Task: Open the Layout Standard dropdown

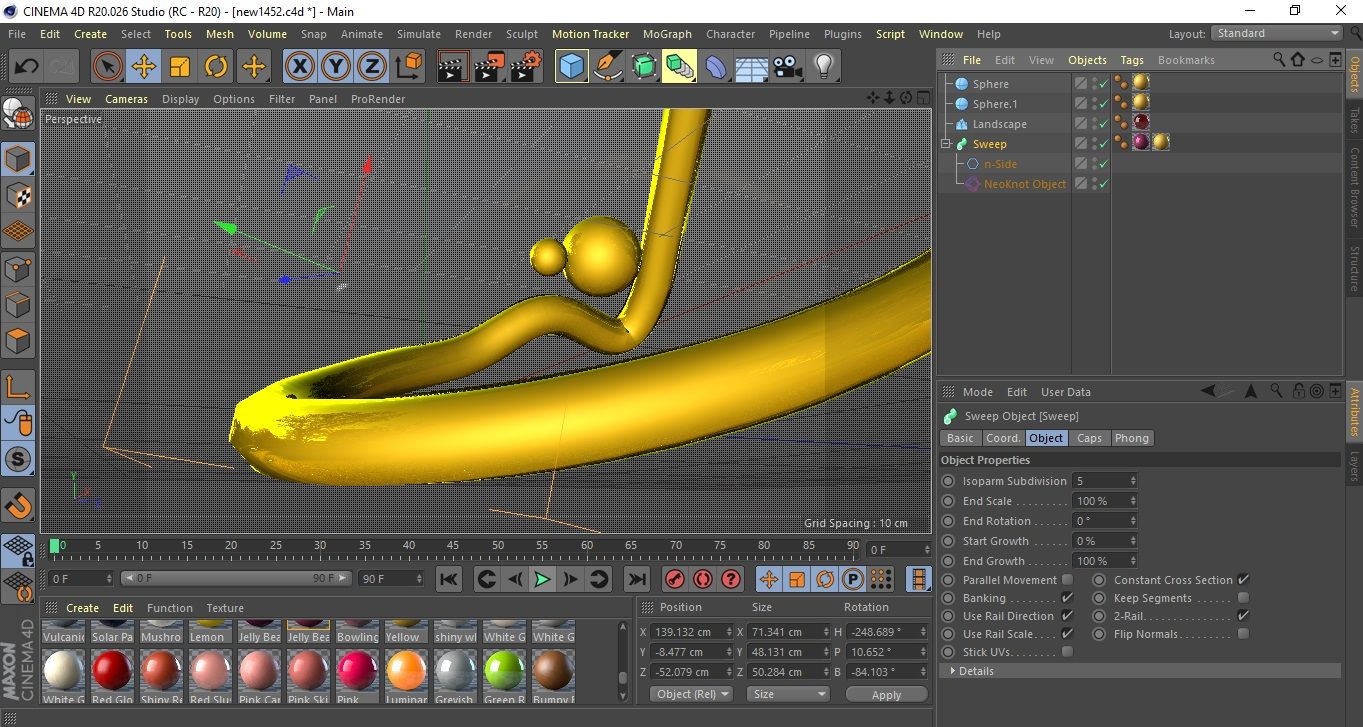Action: (x=1277, y=33)
